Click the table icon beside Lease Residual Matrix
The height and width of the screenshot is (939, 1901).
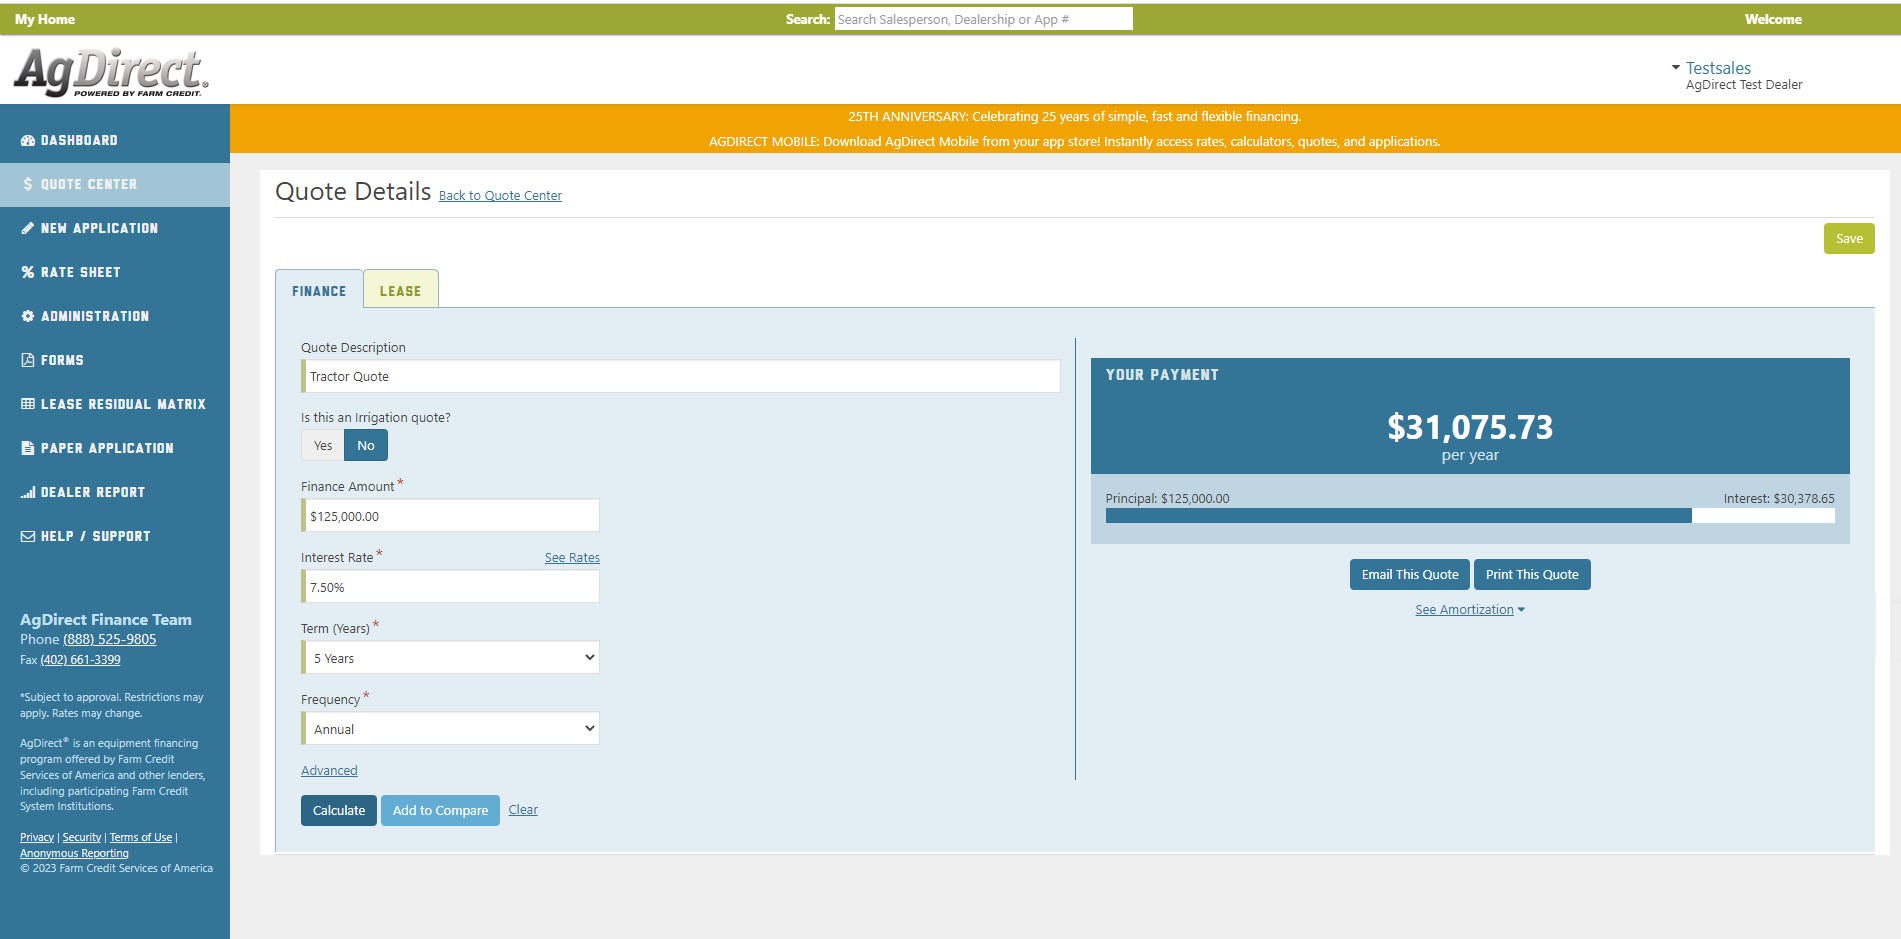pos(28,405)
